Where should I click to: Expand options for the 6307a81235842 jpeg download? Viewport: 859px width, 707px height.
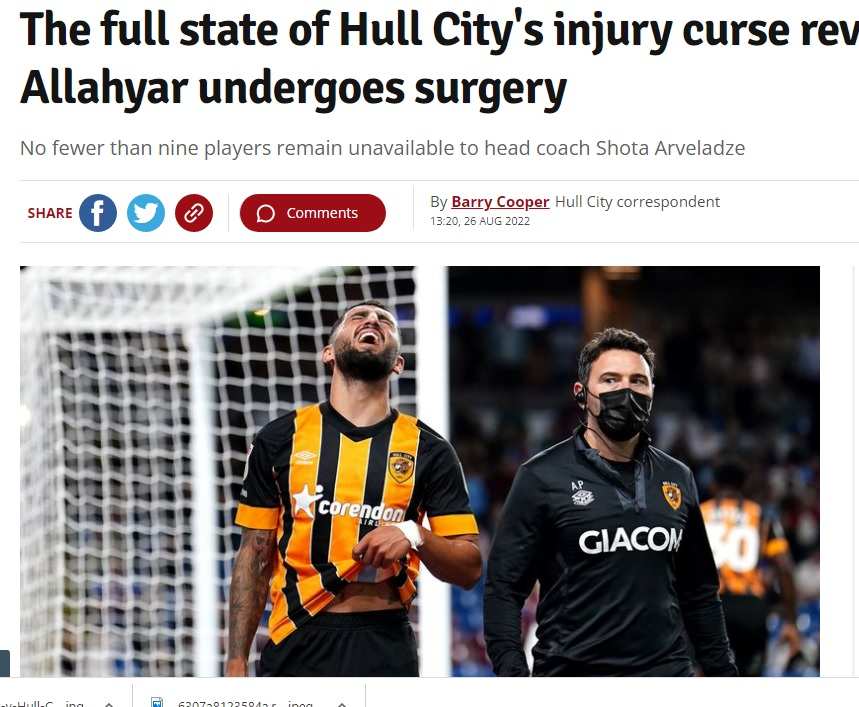[x=342, y=703]
